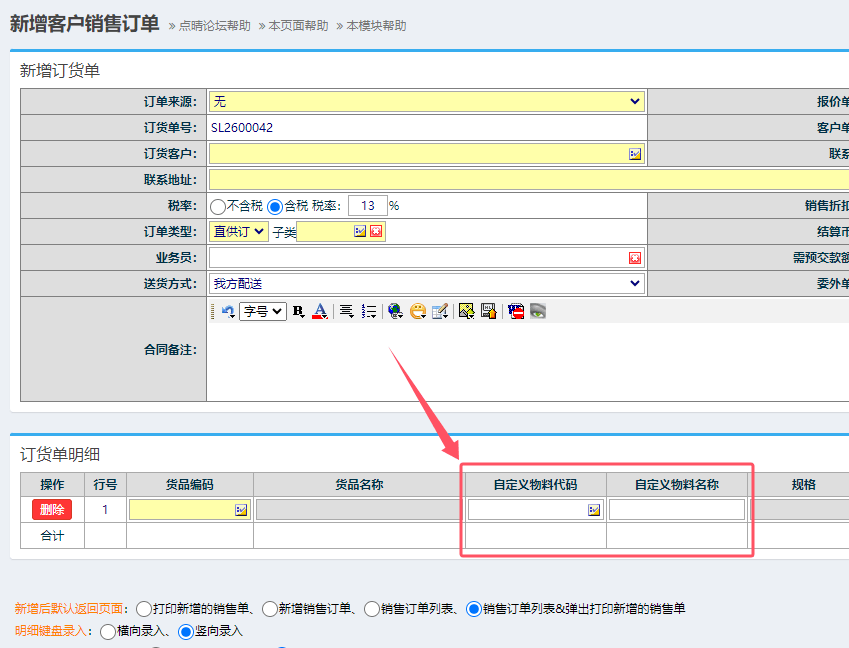
Task: Click the 规格 column header
Action: coord(804,485)
